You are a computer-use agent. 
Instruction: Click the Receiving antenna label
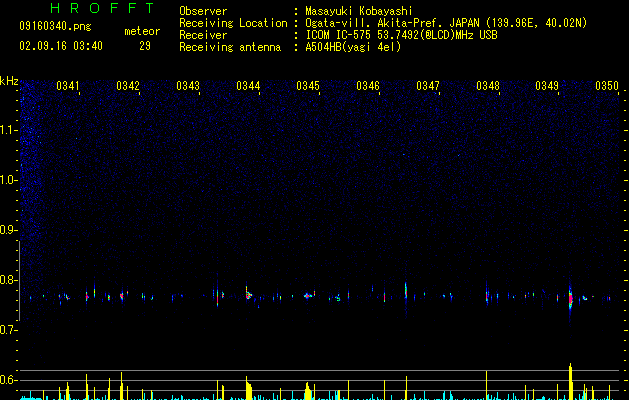click(x=230, y=47)
